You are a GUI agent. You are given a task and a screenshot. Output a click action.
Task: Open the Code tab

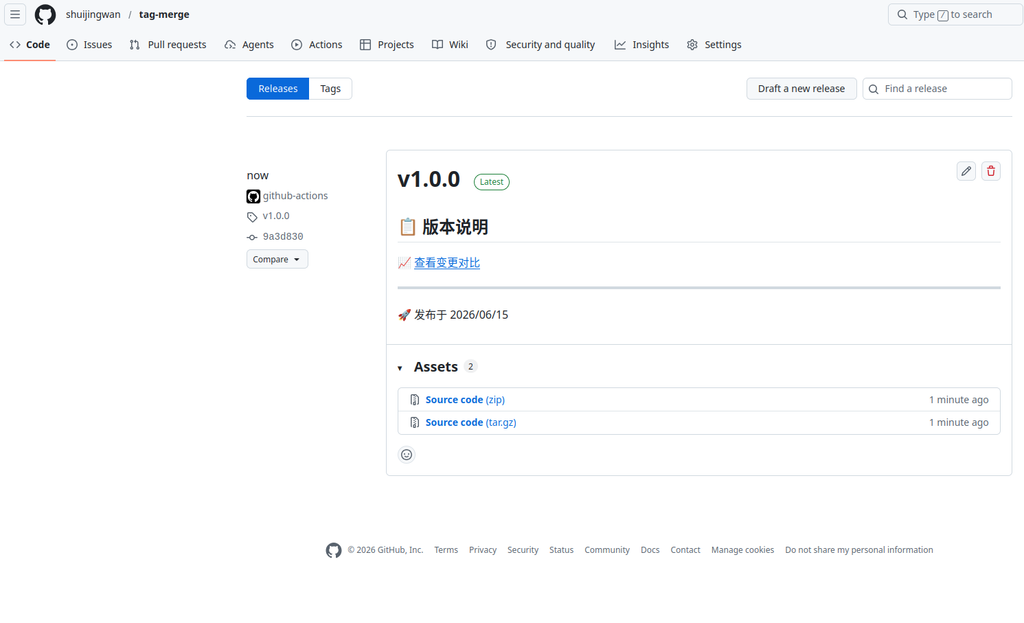[30, 44]
